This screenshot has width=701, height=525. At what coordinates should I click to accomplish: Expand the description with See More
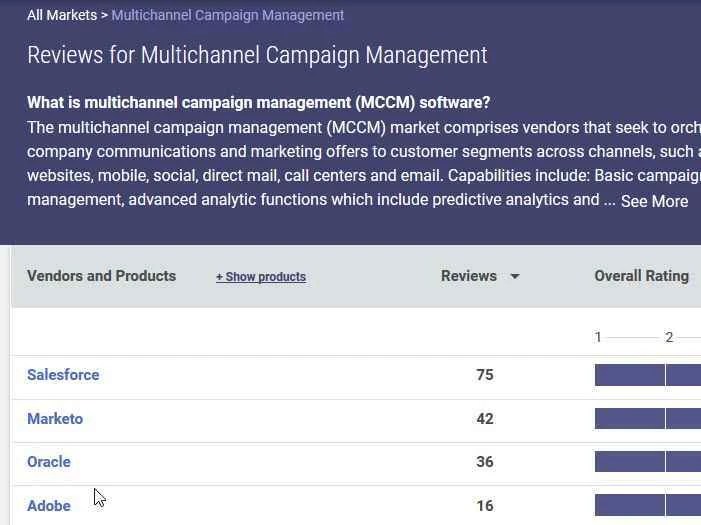pyautogui.click(x=654, y=201)
